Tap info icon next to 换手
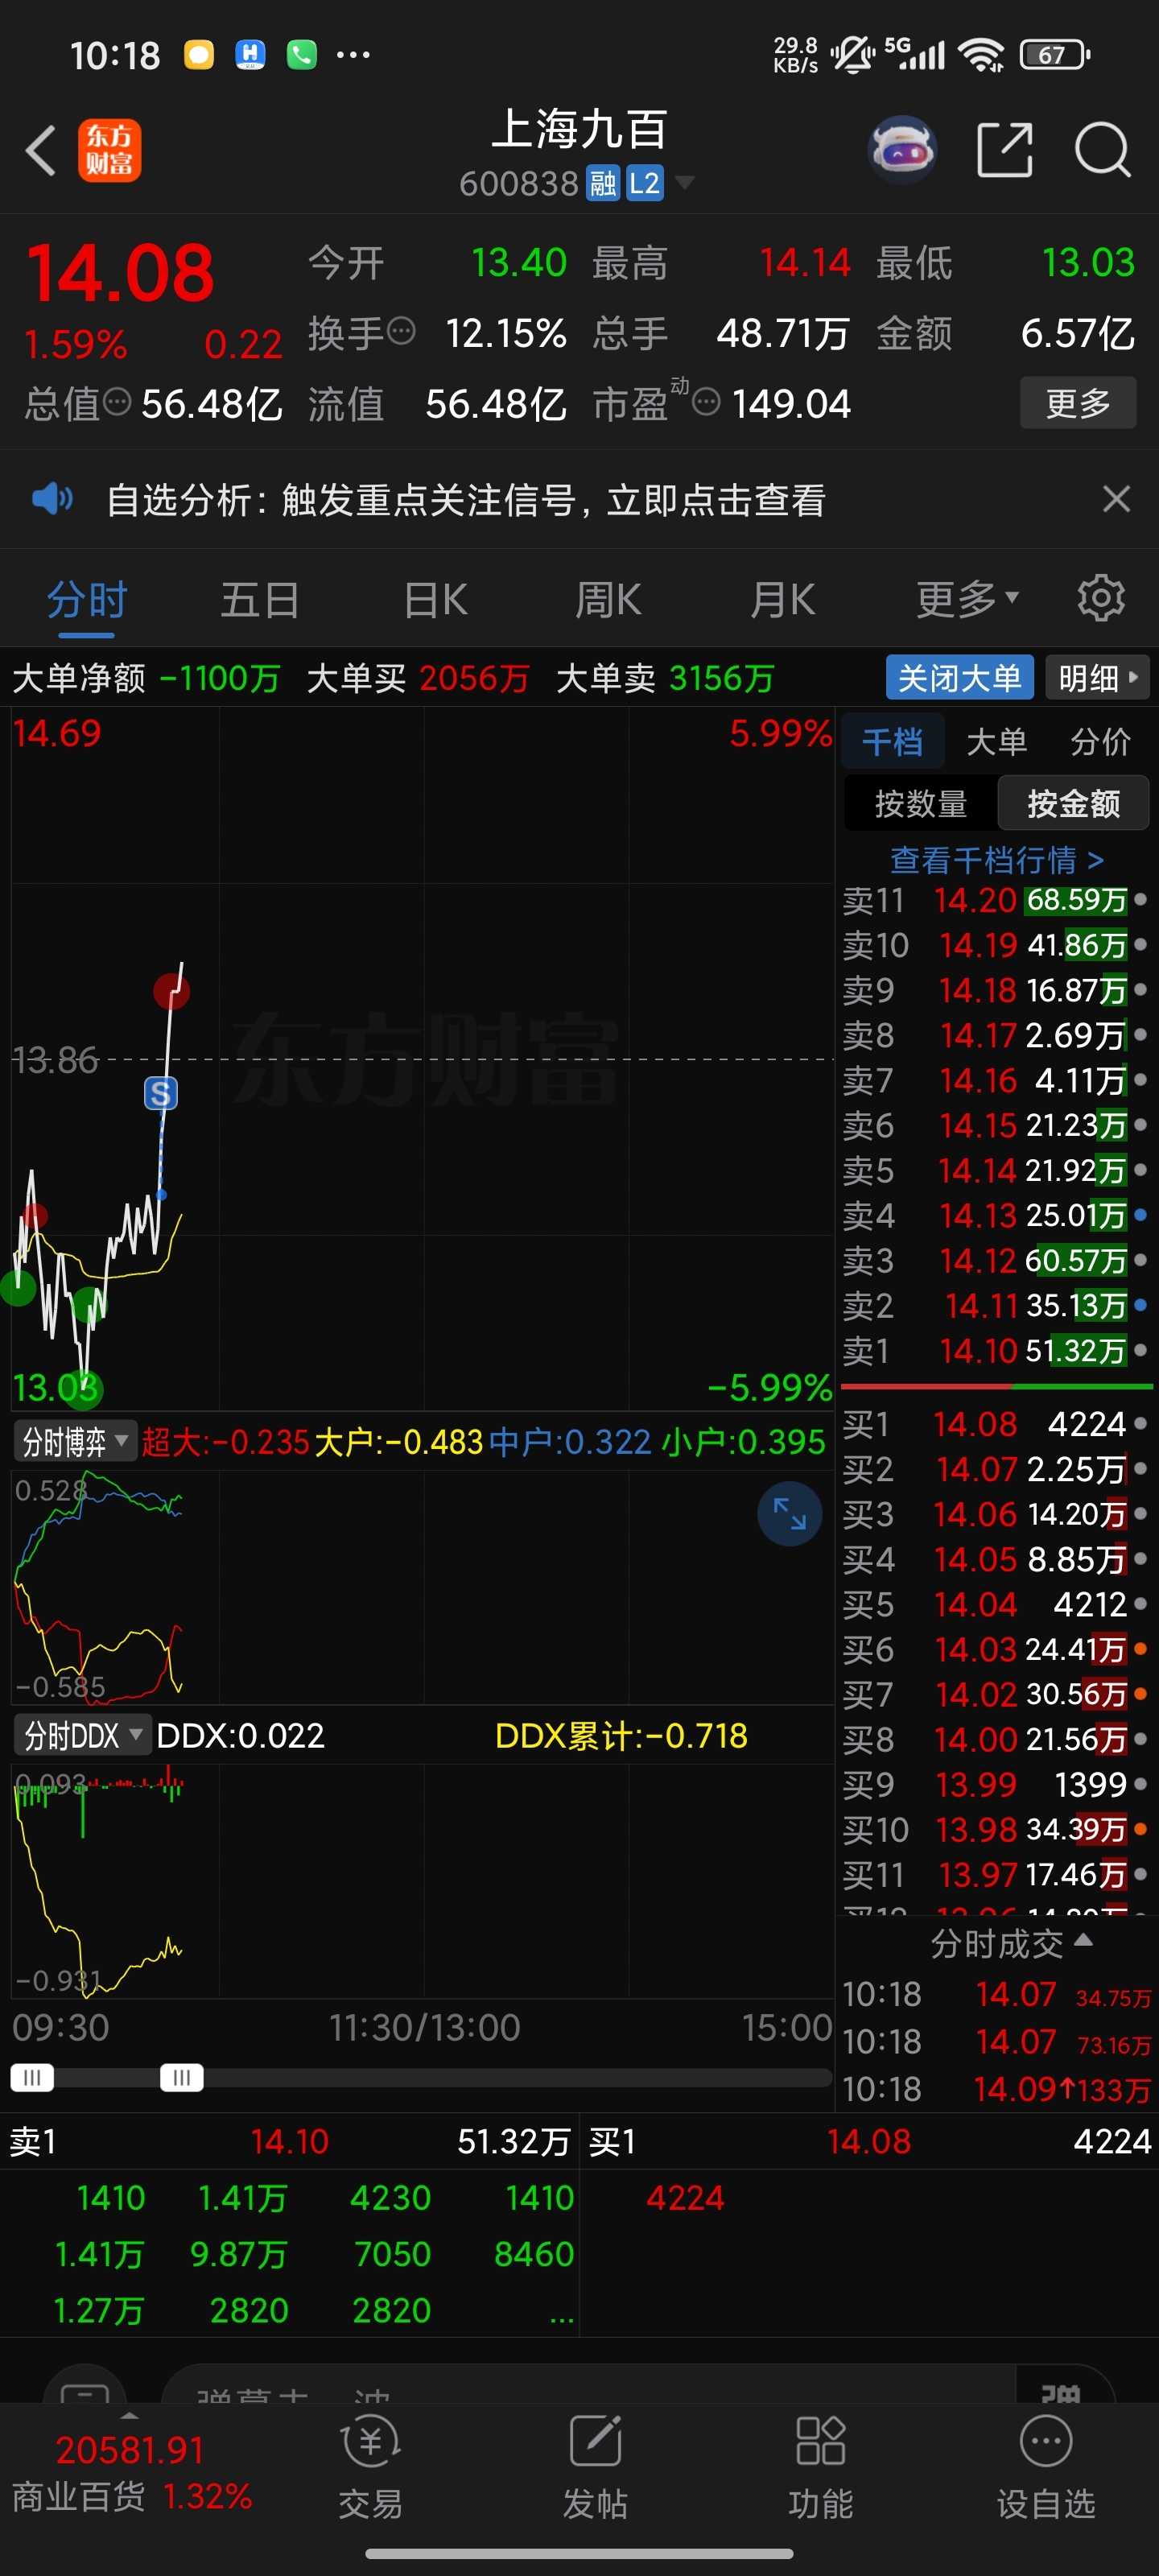Viewport: 1159px width, 2576px height. (401, 330)
